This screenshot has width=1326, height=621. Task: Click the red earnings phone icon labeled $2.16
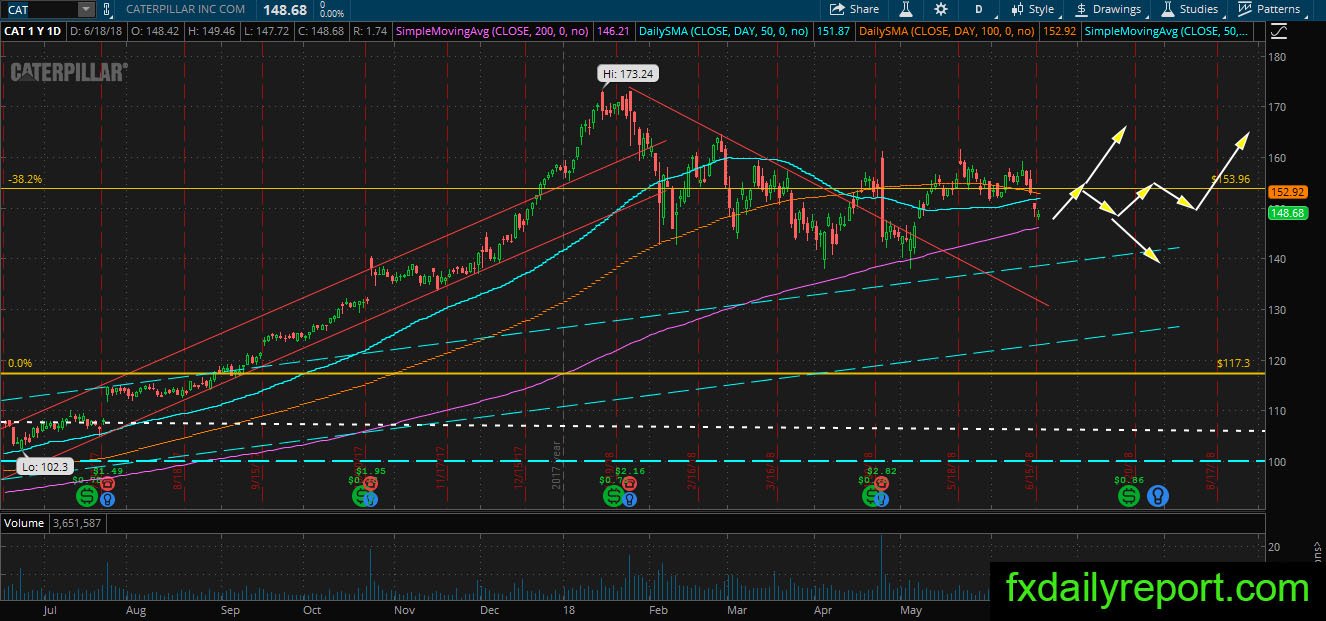(628, 482)
